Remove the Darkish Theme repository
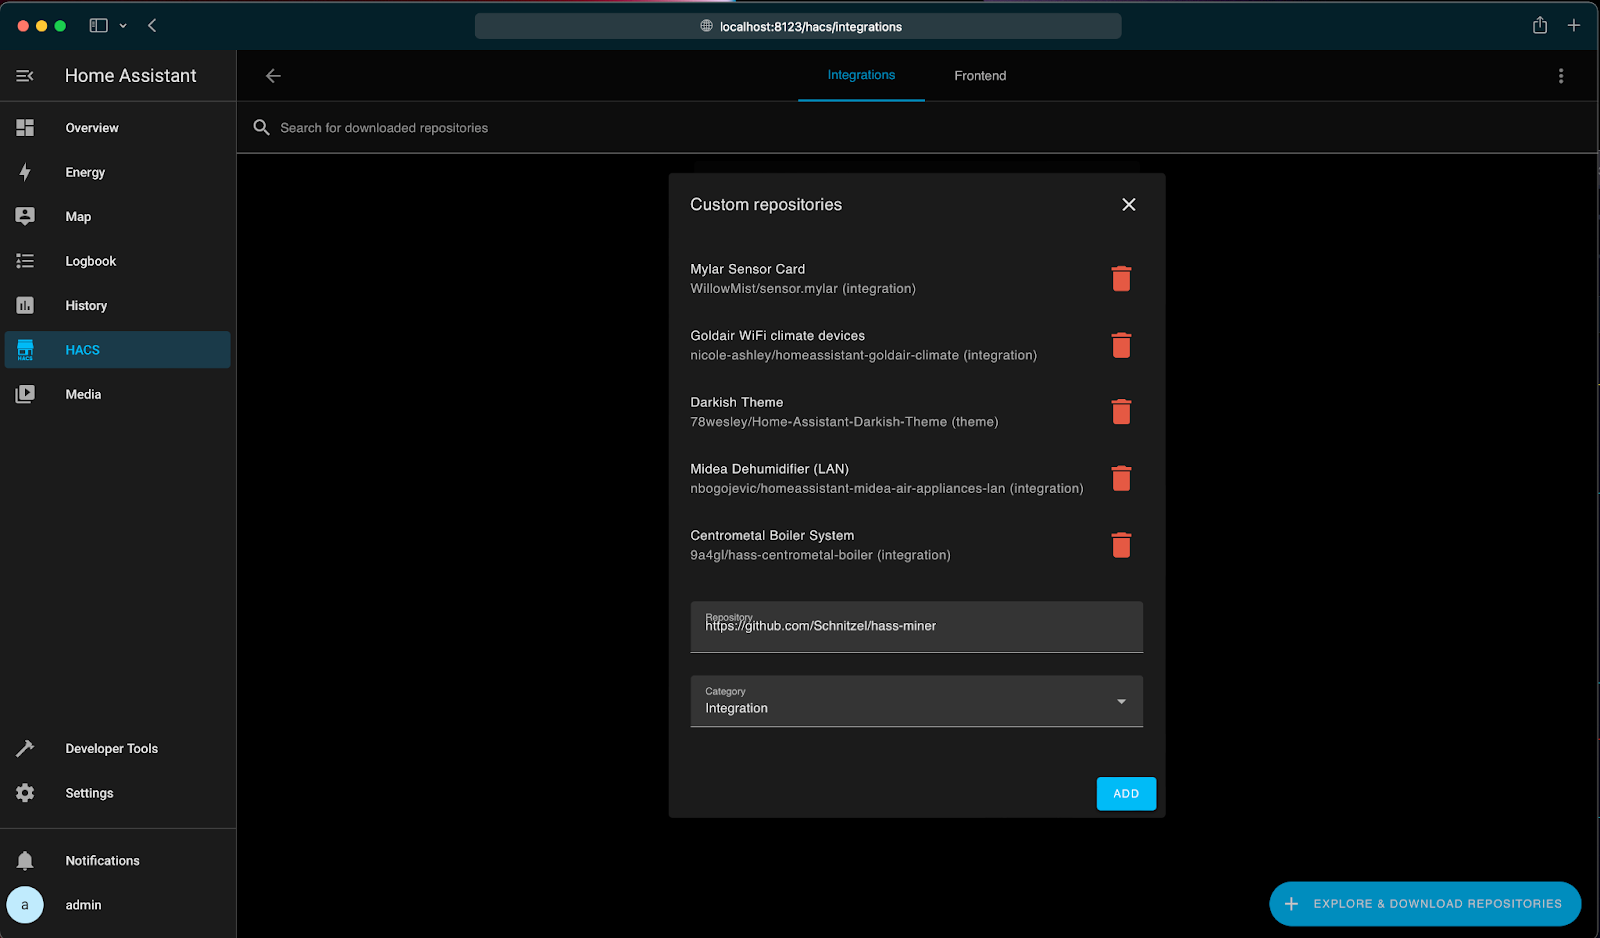Screen dimensions: 1600x938 pos(1121,412)
